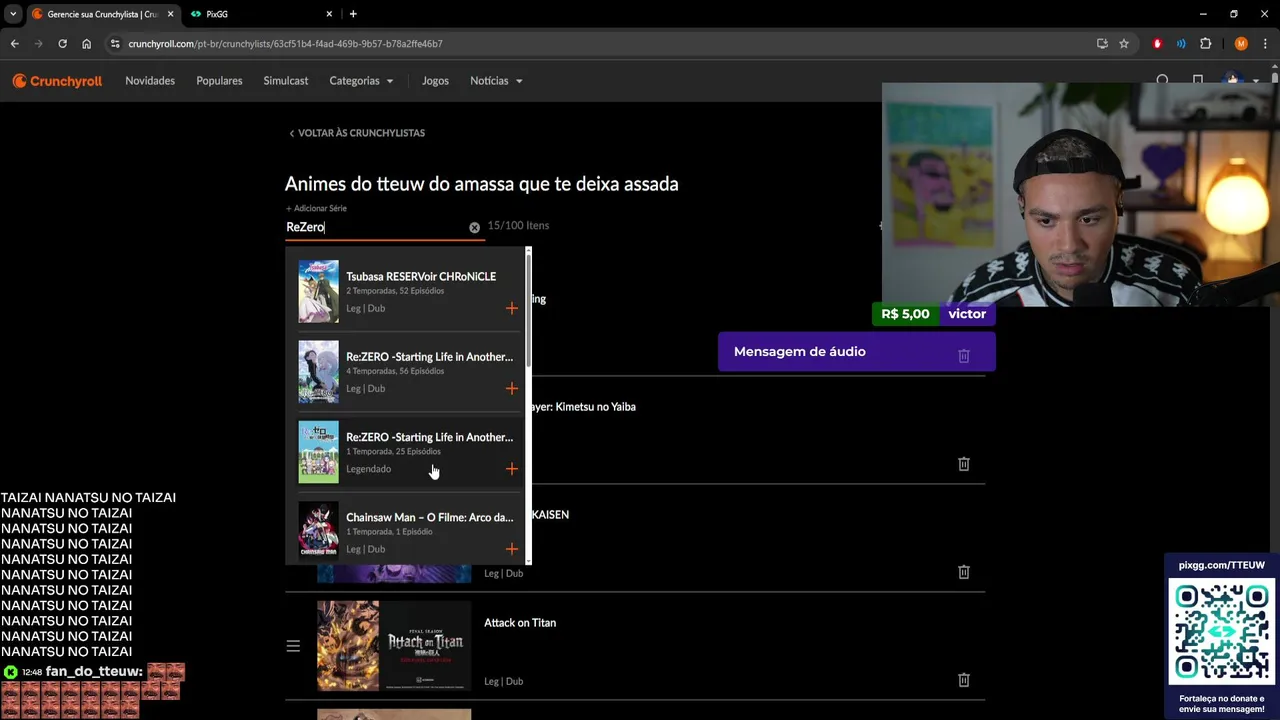Screen dimensions: 1280x720
Task: Clear the ReZero search text
Action: coord(474,227)
